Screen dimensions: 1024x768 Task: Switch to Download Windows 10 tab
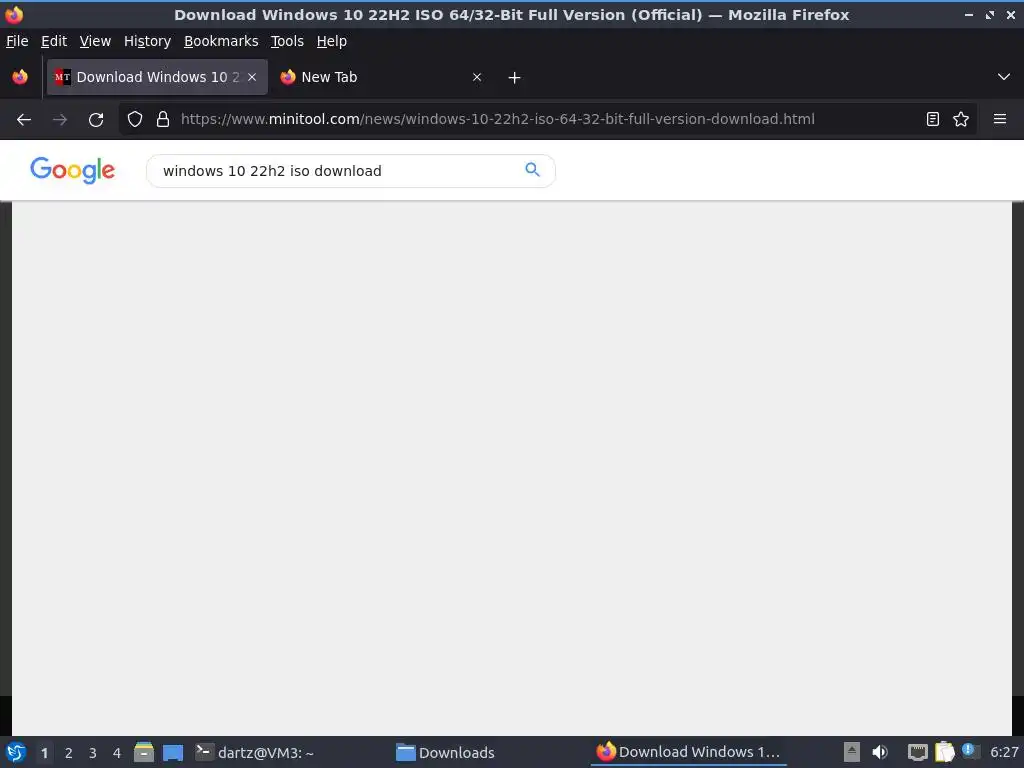[x=157, y=77]
